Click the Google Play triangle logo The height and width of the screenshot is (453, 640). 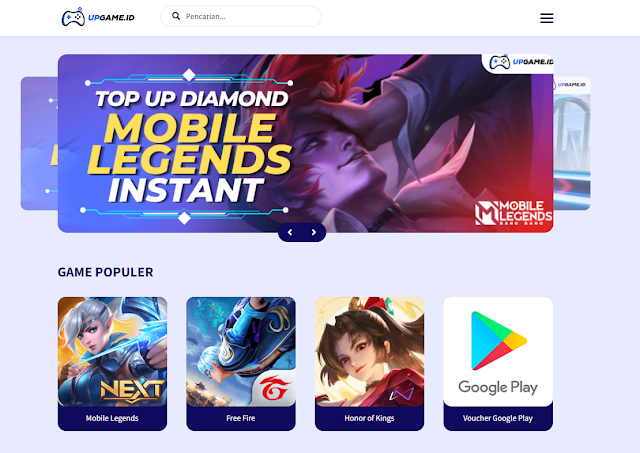point(498,341)
